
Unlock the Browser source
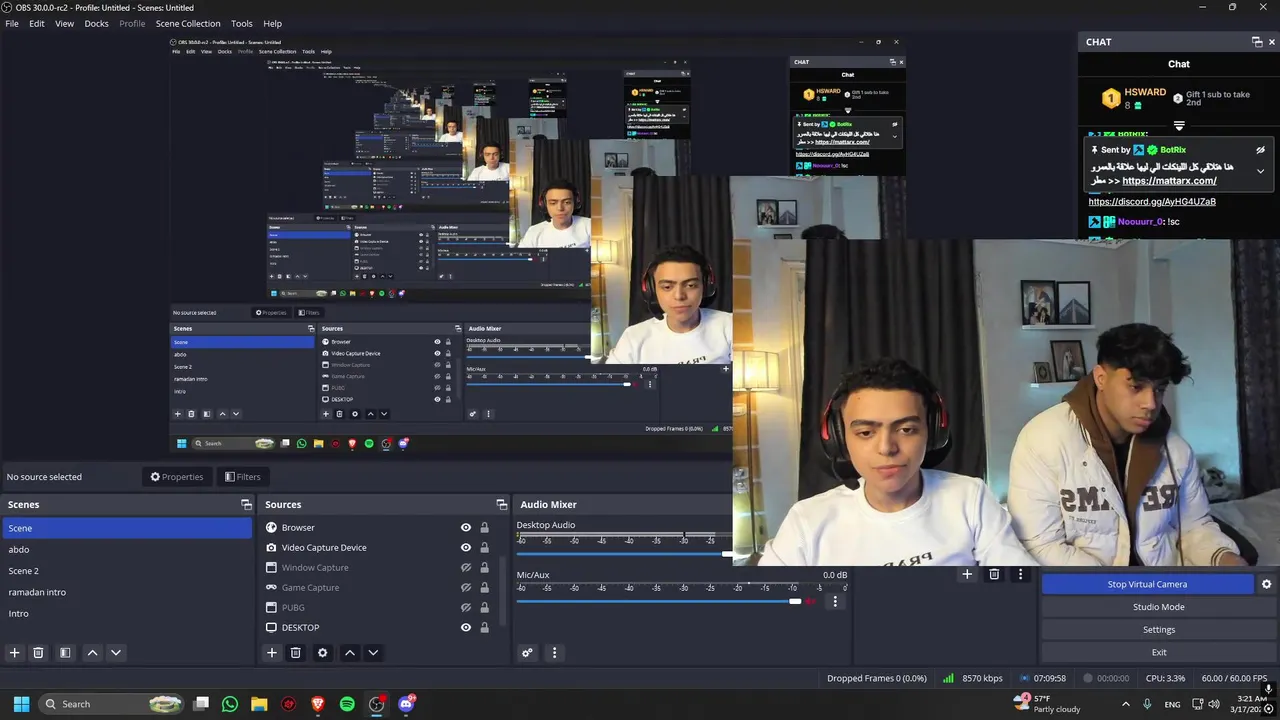[x=484, y=528]
